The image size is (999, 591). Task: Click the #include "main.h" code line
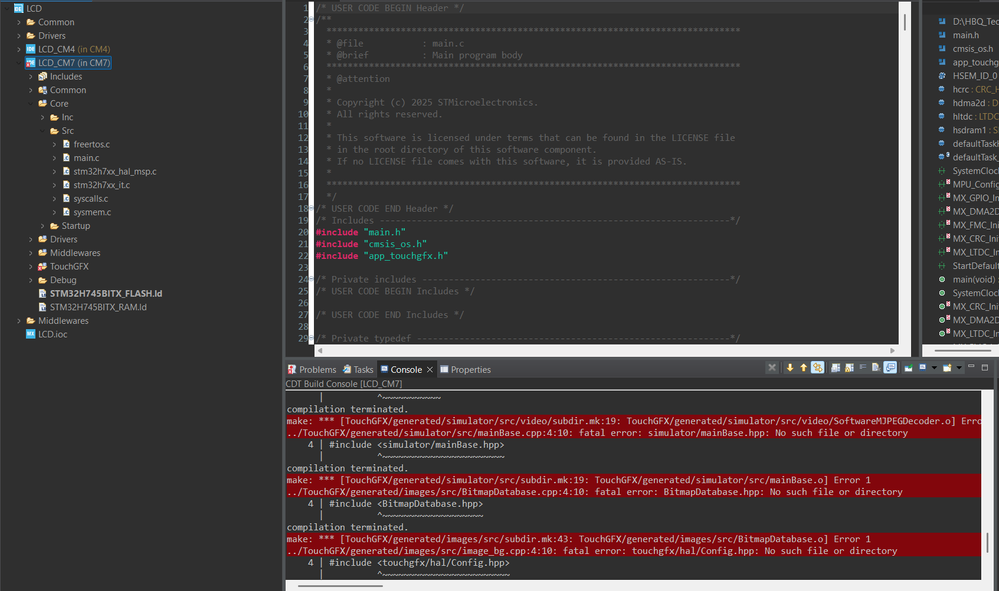coord(361,232)
